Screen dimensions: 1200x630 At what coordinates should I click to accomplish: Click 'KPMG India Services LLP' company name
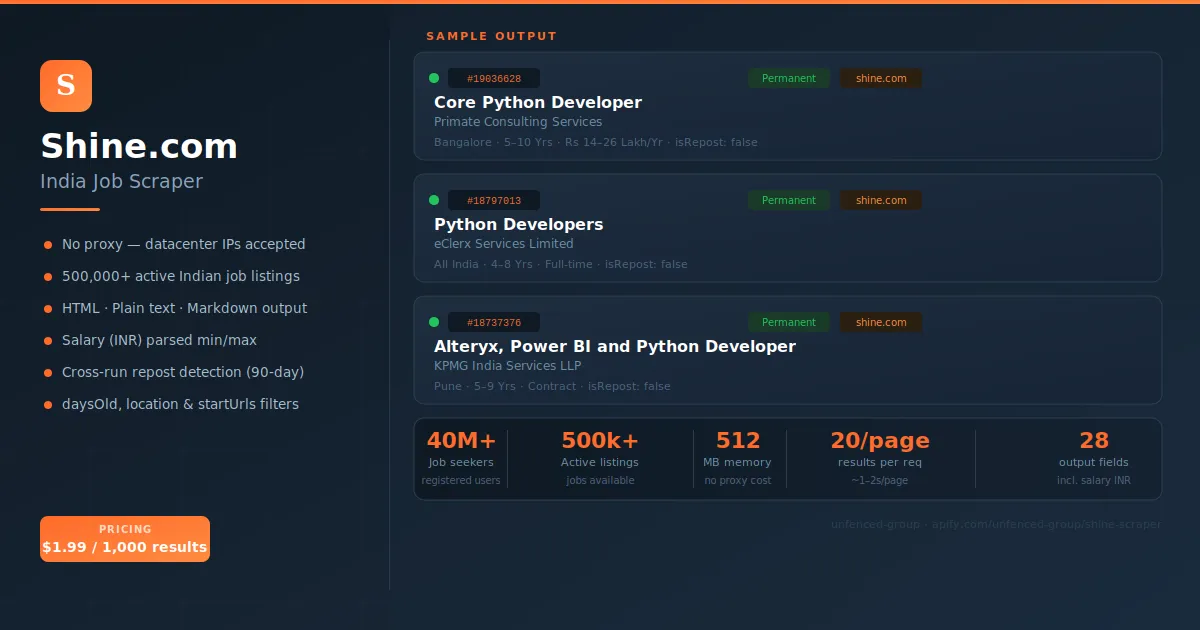[508, 366]
